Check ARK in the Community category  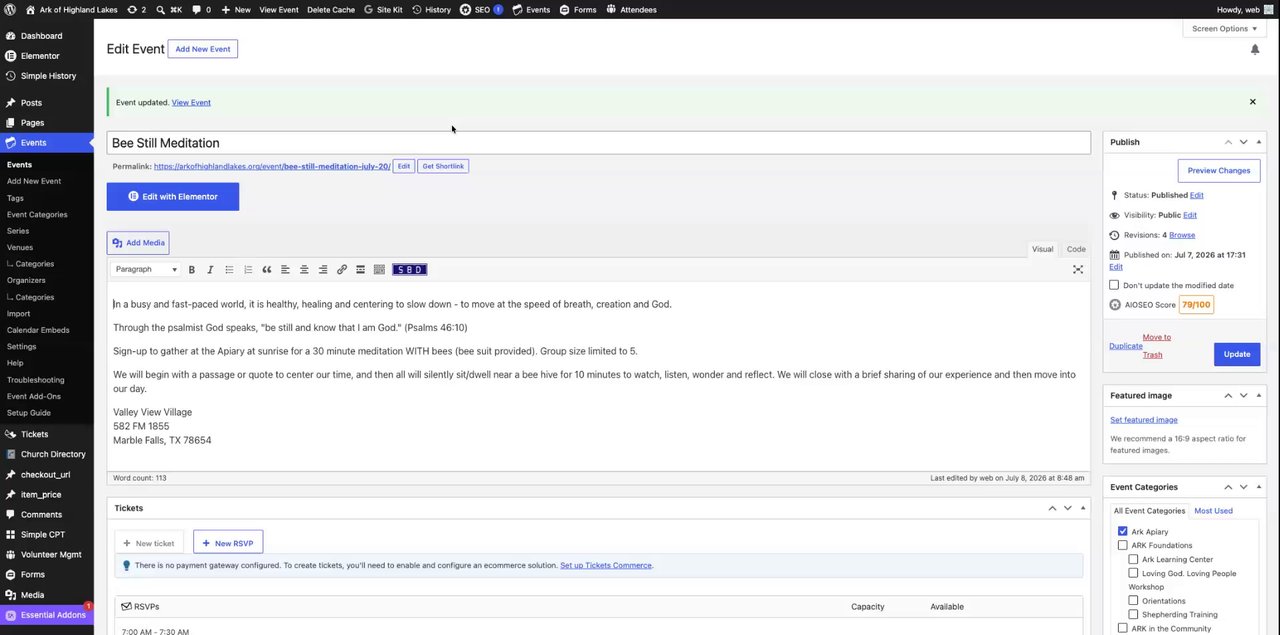point(1123,629)
